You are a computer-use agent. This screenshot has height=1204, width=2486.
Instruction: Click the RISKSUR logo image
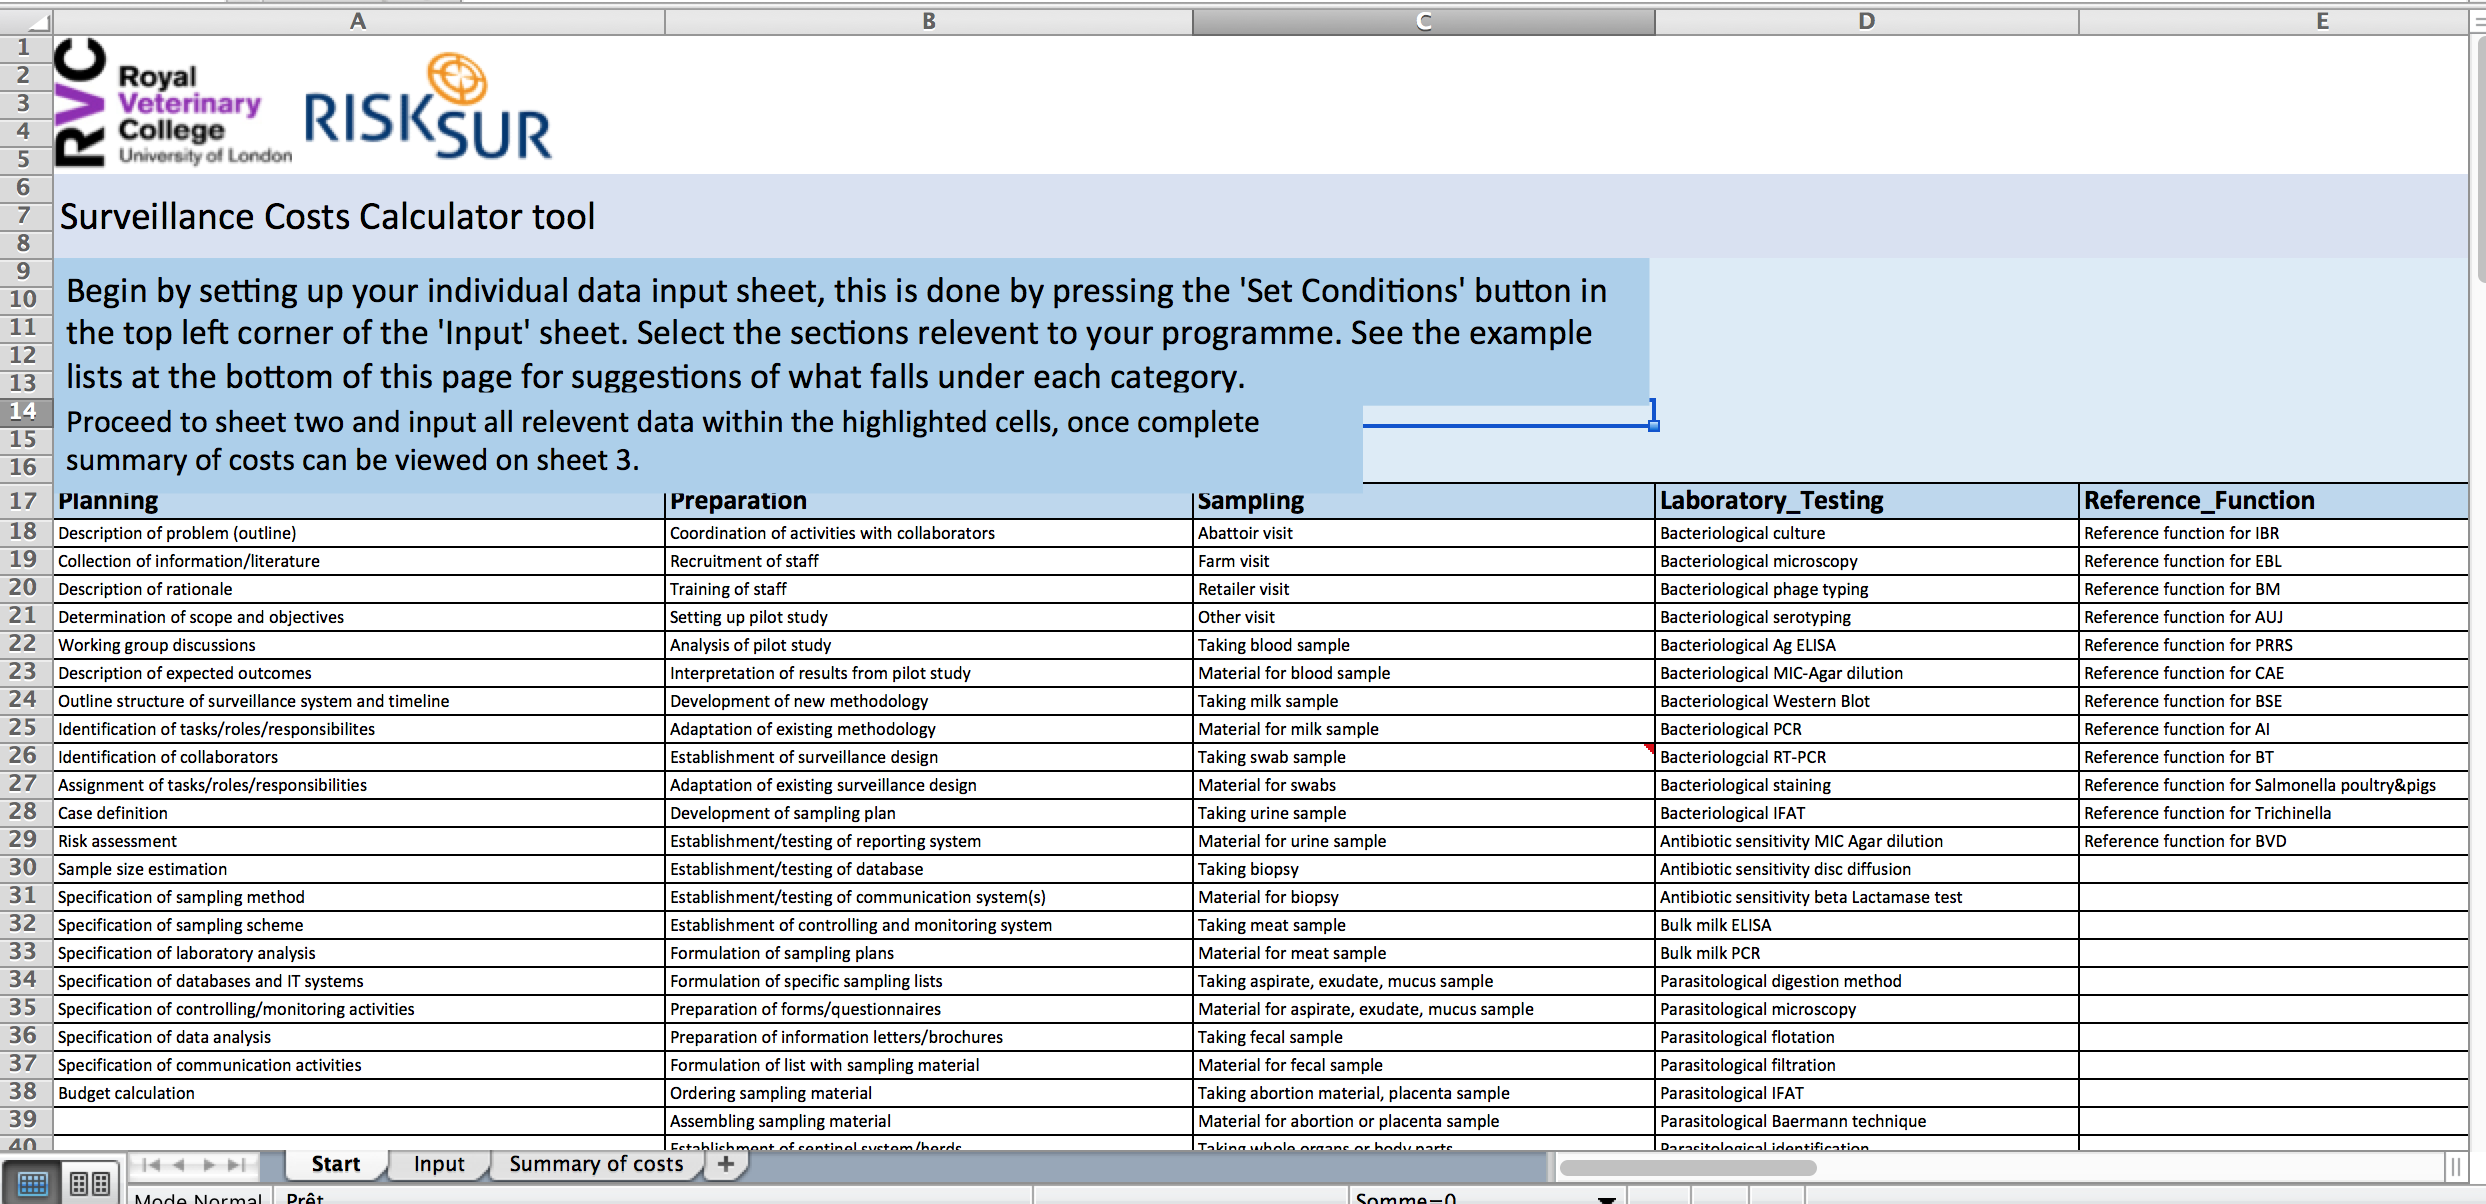(428, 107)
